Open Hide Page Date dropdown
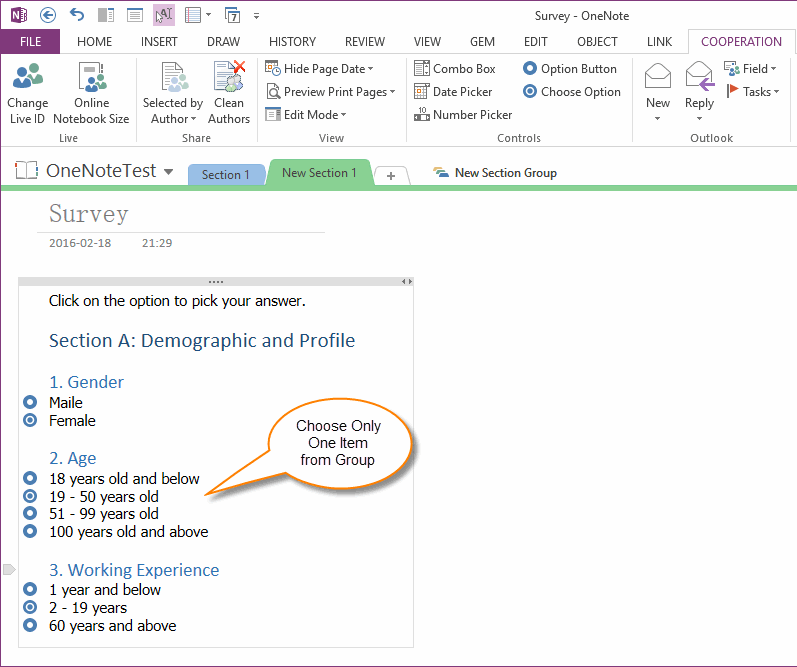This screenshot has height=667, width=797. (x=319, y=69)
